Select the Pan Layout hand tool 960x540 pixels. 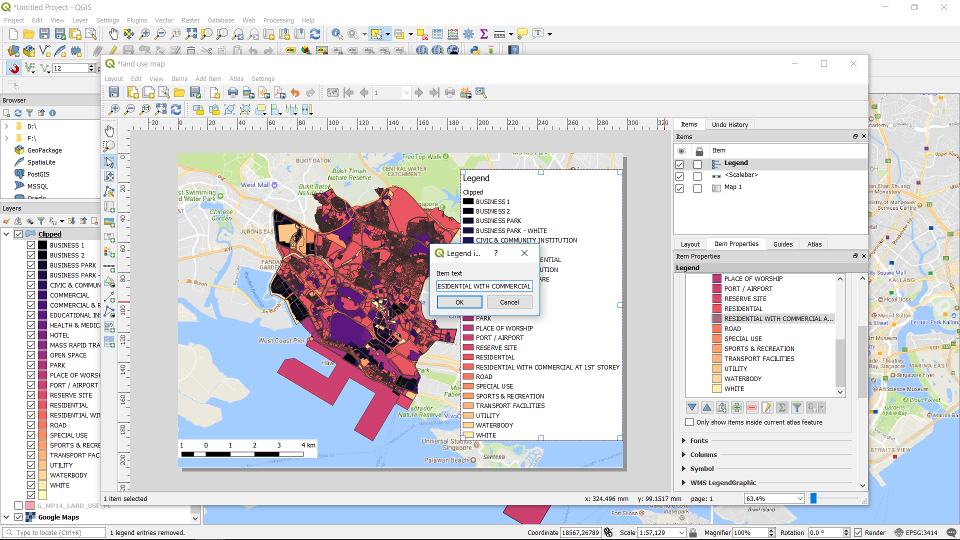tap(110, 130)
